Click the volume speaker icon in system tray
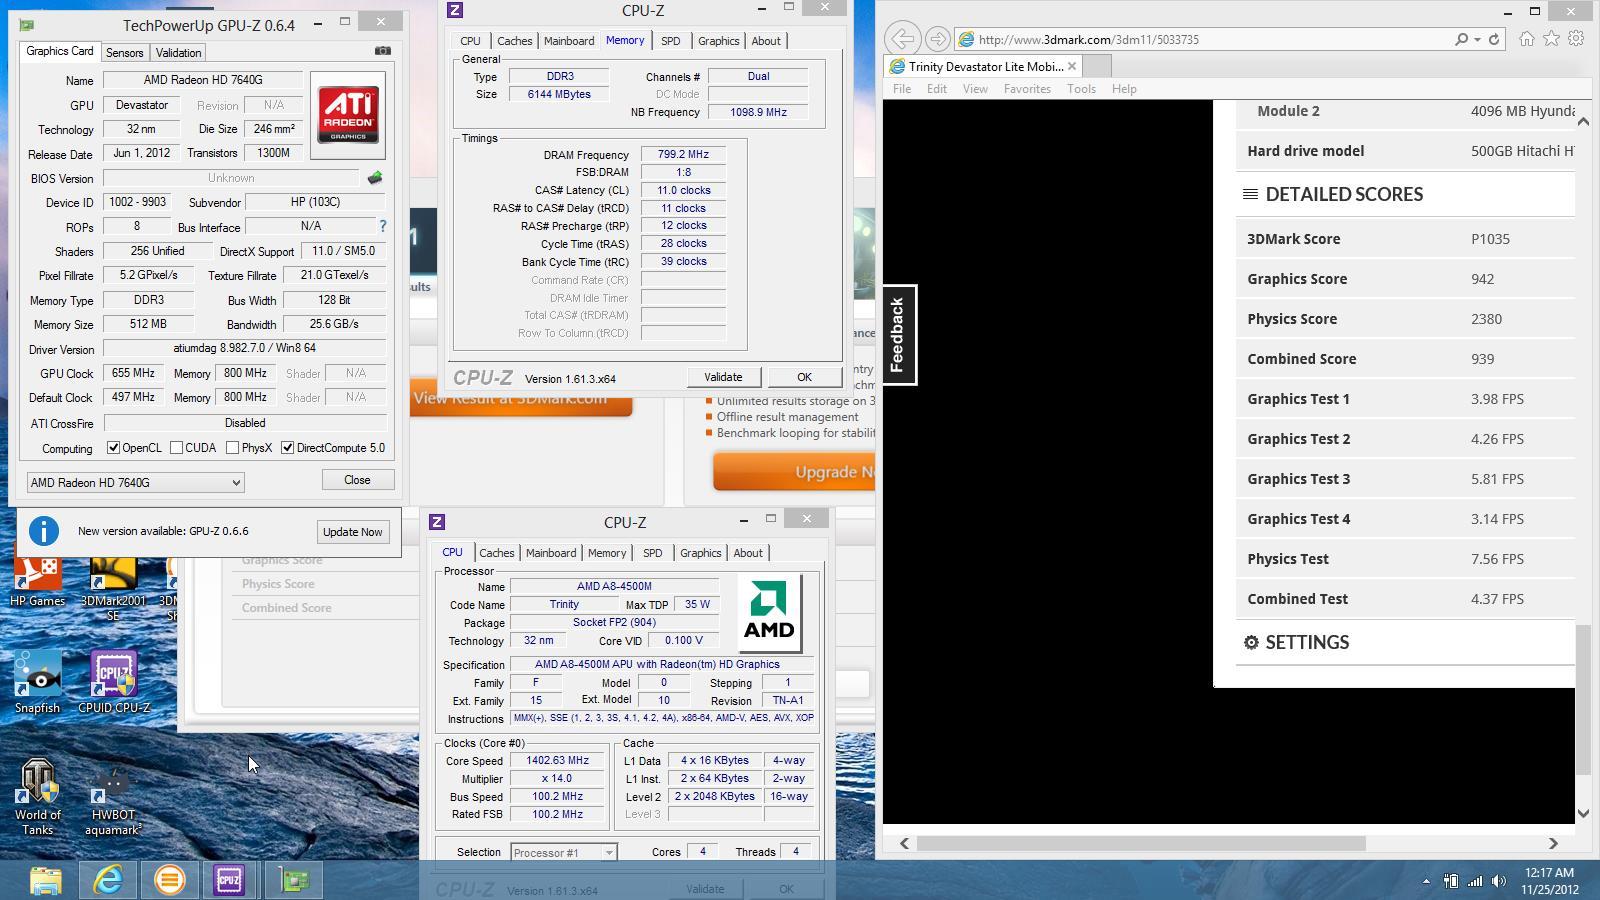This screenshot has width=1600, height=900. [1498, 881]
